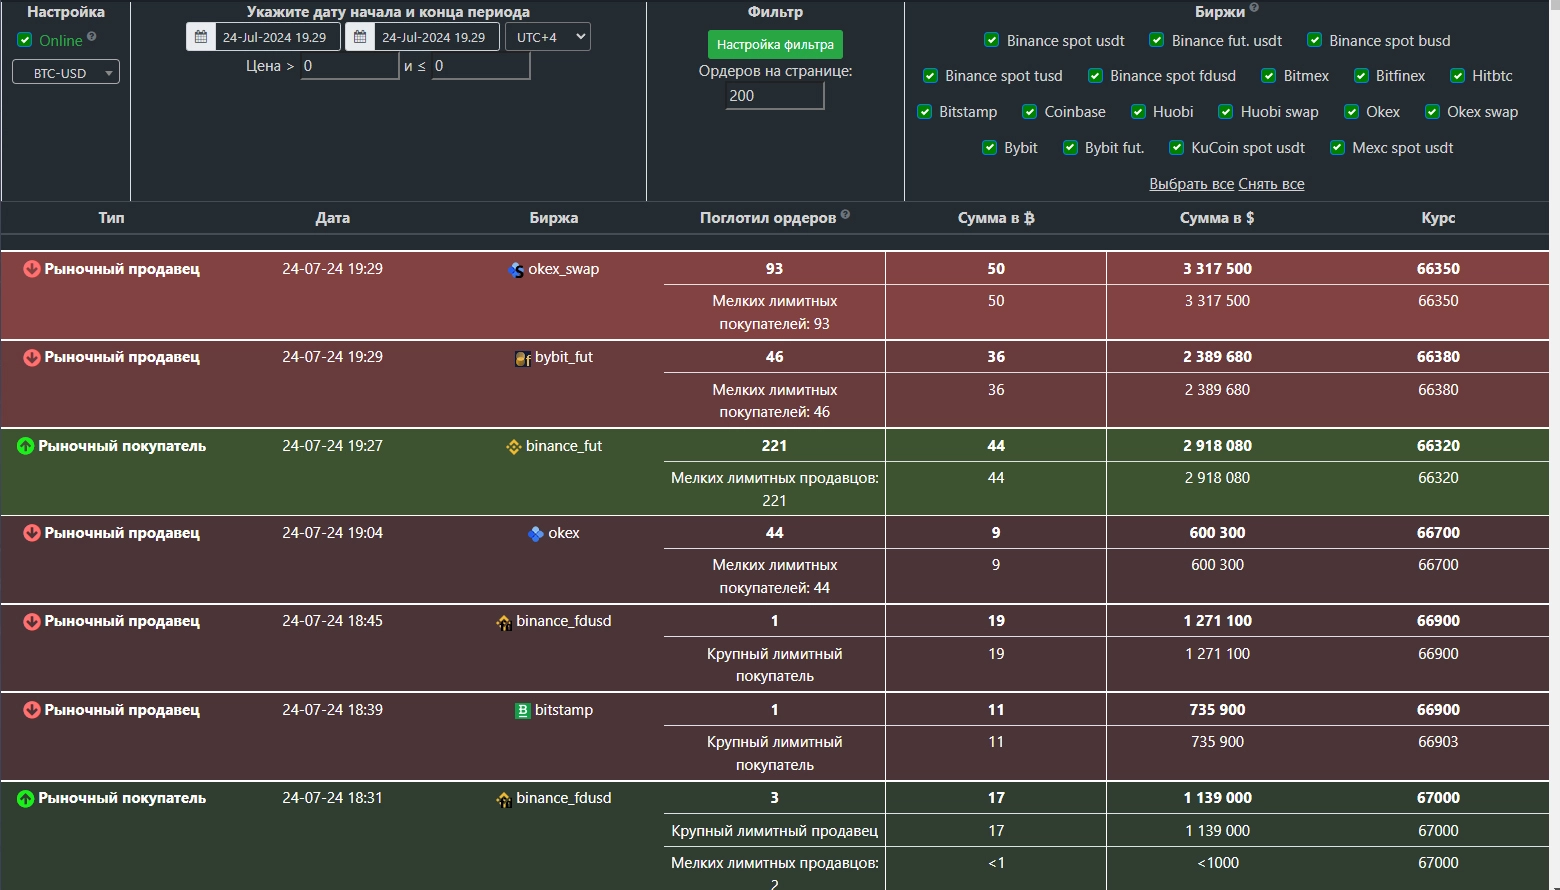Click the Снять все link
1560x890 pixels.
(x=1272, y=184)
